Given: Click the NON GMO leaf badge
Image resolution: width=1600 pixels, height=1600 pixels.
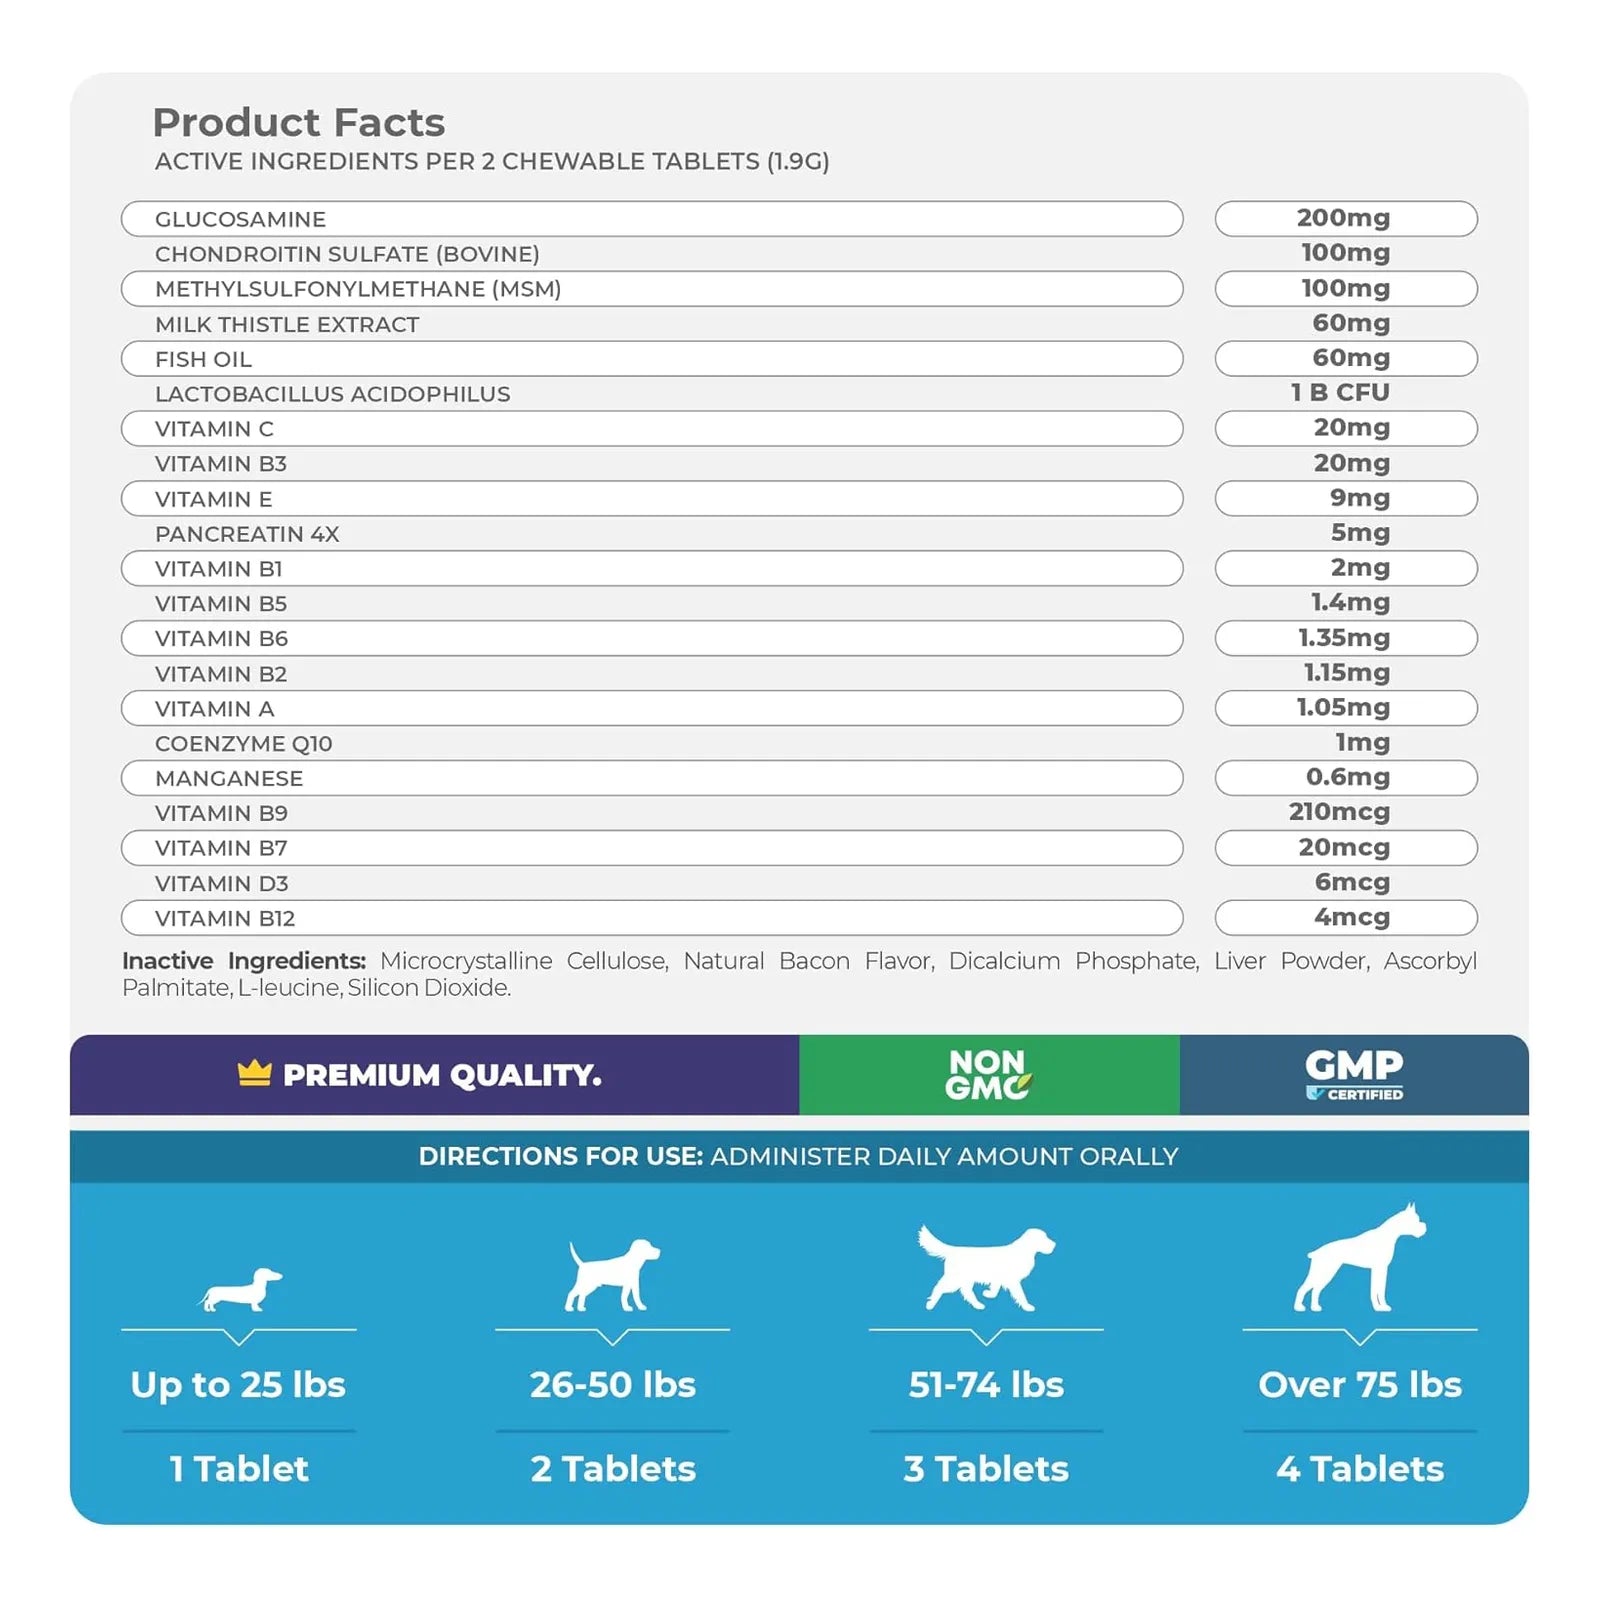Looking at the screenshot, I should pyautogui.click(x=989, y=1075).
